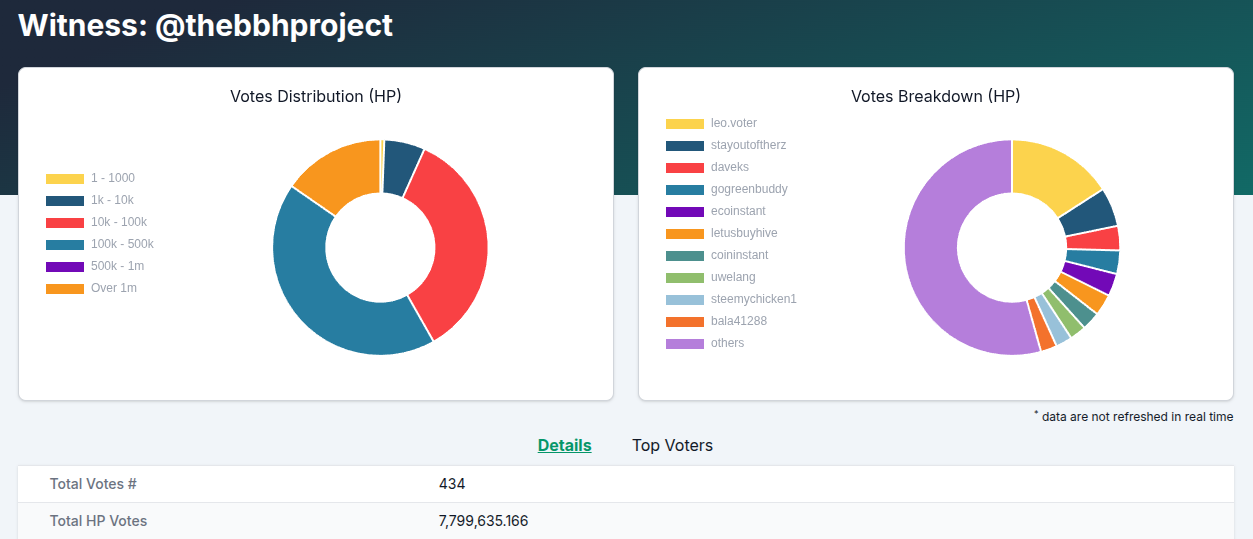Click the letusbuyhive legend label
This screenshot has height=539, width=1253.
click(x=744, y=233)
